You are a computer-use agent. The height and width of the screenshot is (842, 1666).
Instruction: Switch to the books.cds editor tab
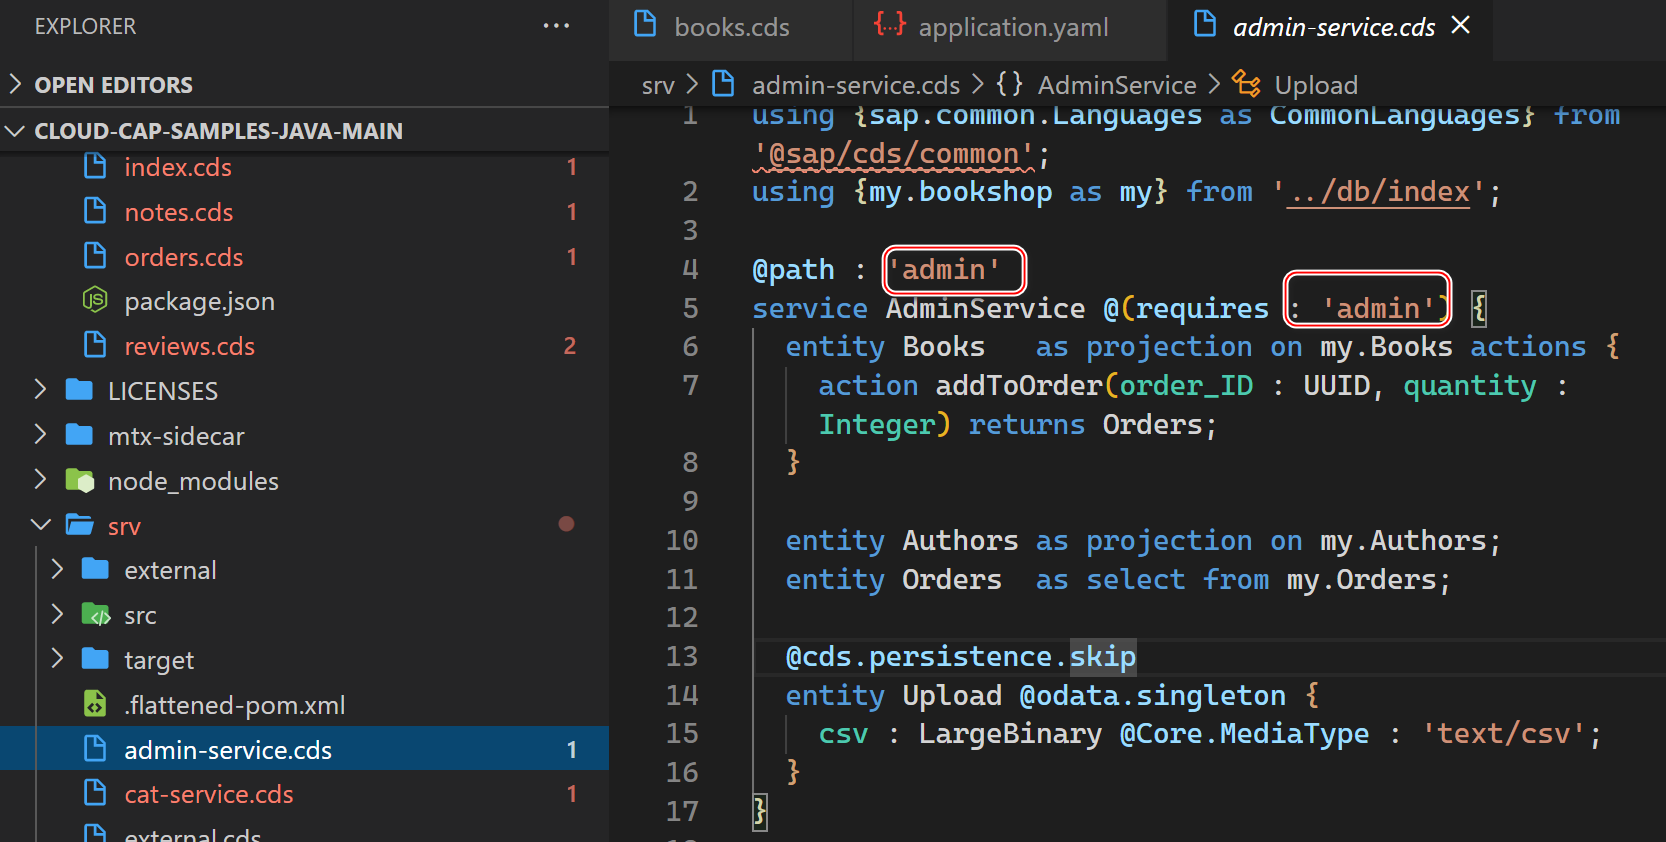pos(730,28)
